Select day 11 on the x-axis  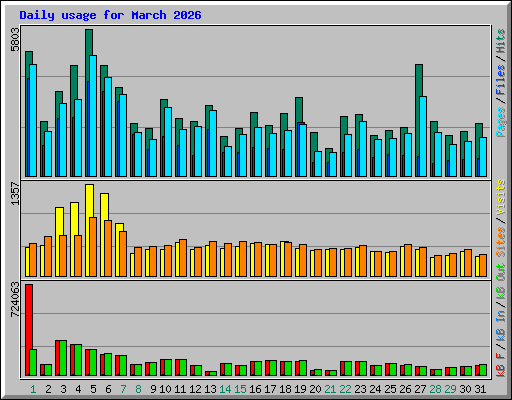point(180,389)
